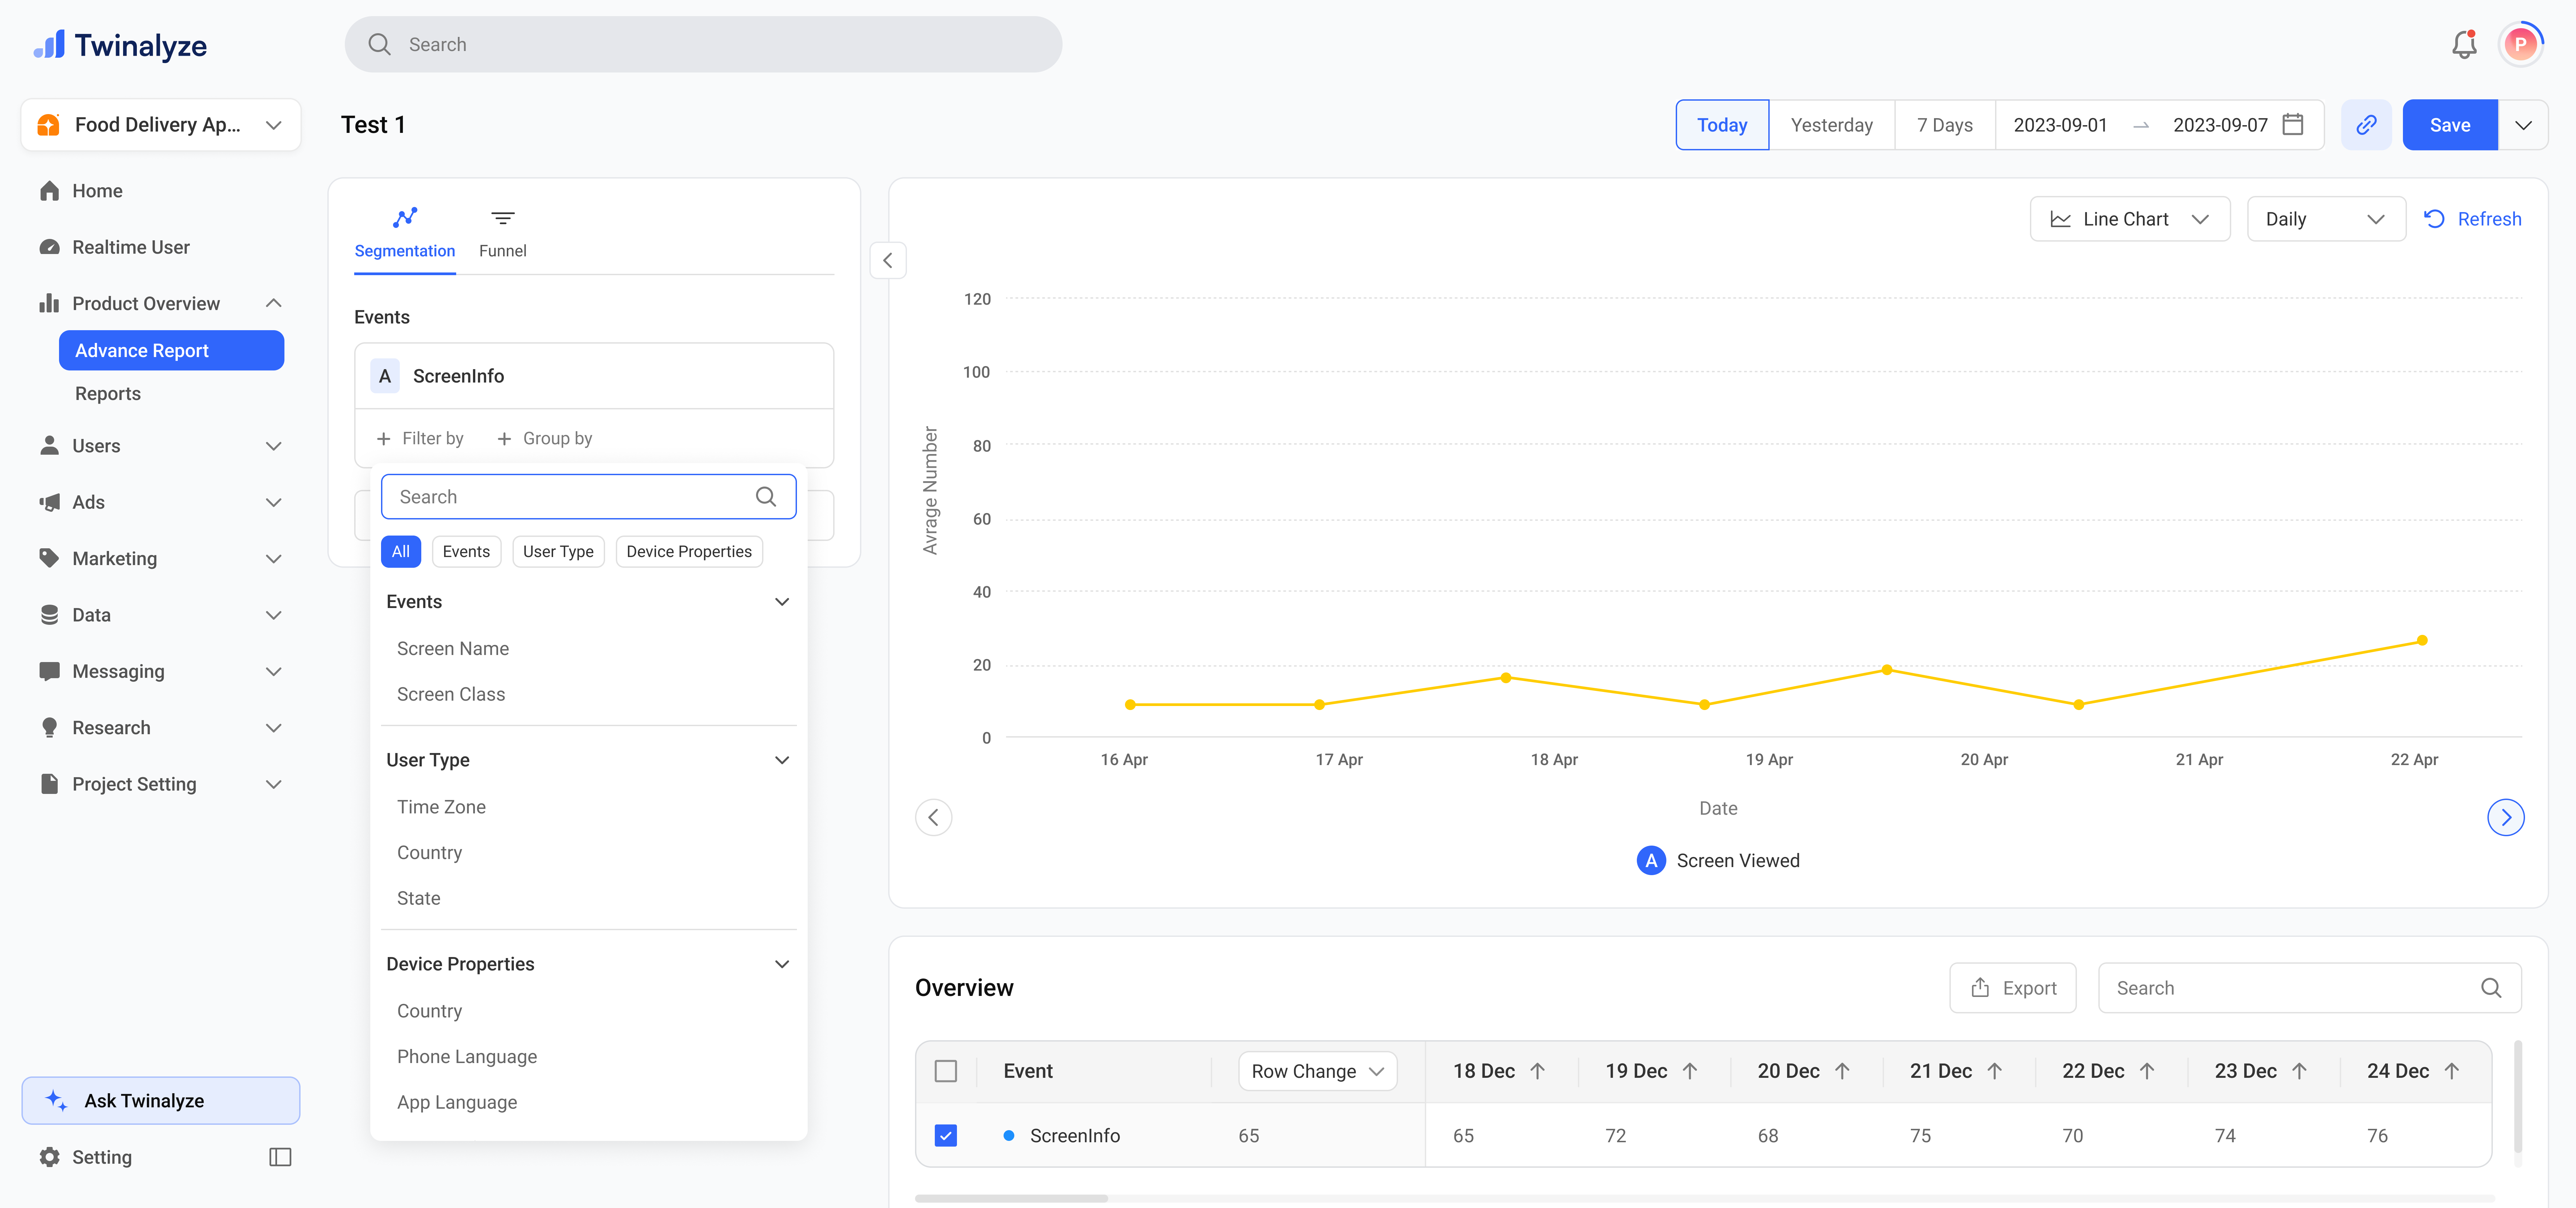2576x1208 pixels.
Task: Select all rows header checkbox
Action: [x=945, y=1071]
